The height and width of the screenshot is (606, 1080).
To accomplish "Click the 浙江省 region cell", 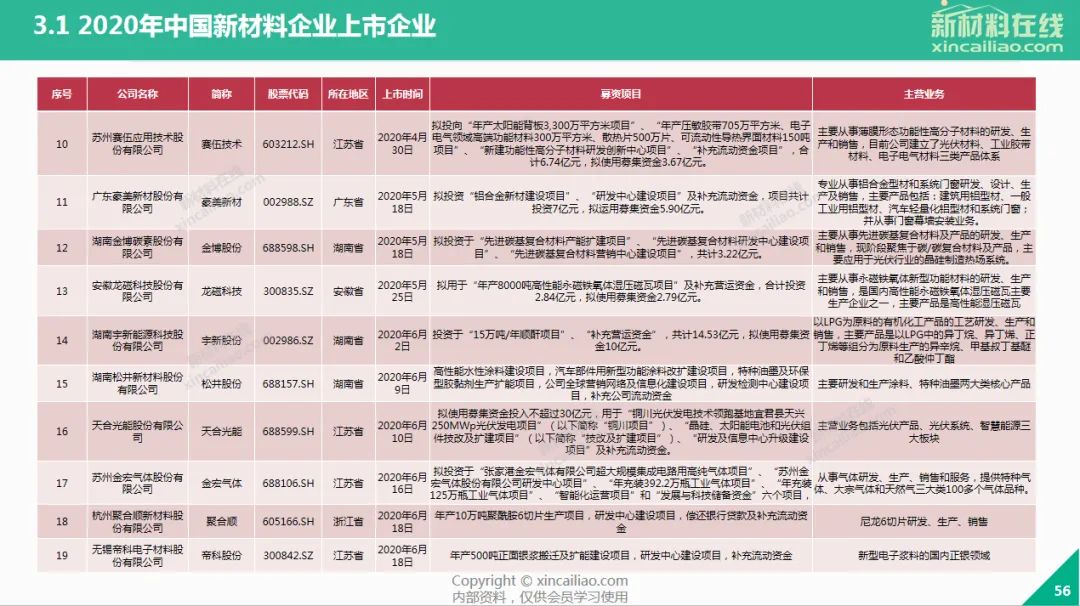I will 348,521.
